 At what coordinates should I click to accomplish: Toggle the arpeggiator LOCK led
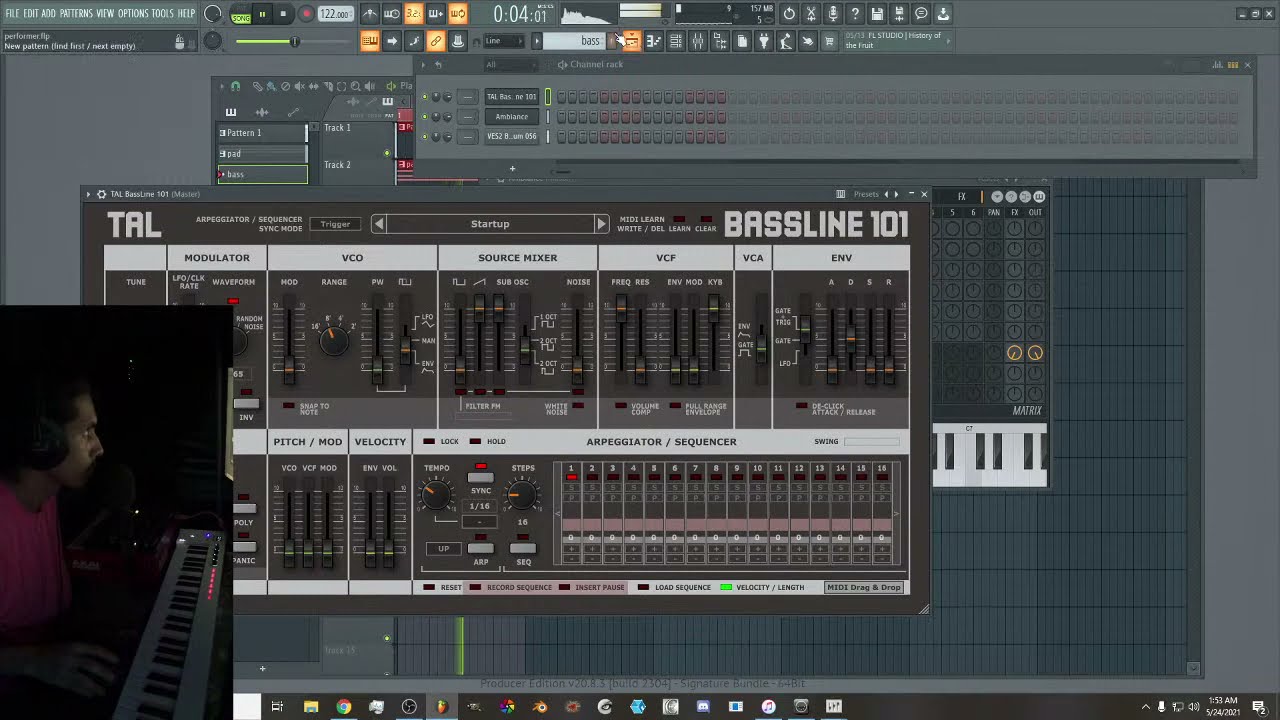coord(429,441)
